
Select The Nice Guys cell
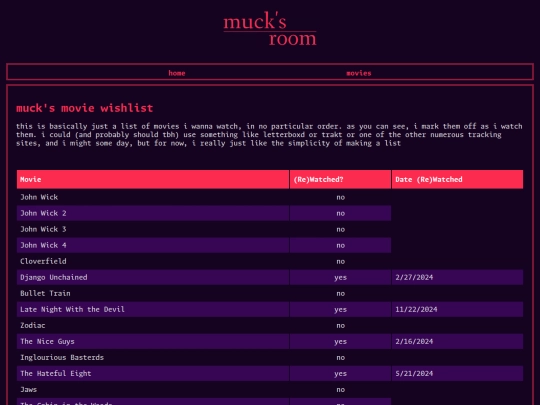click(153, 341)
